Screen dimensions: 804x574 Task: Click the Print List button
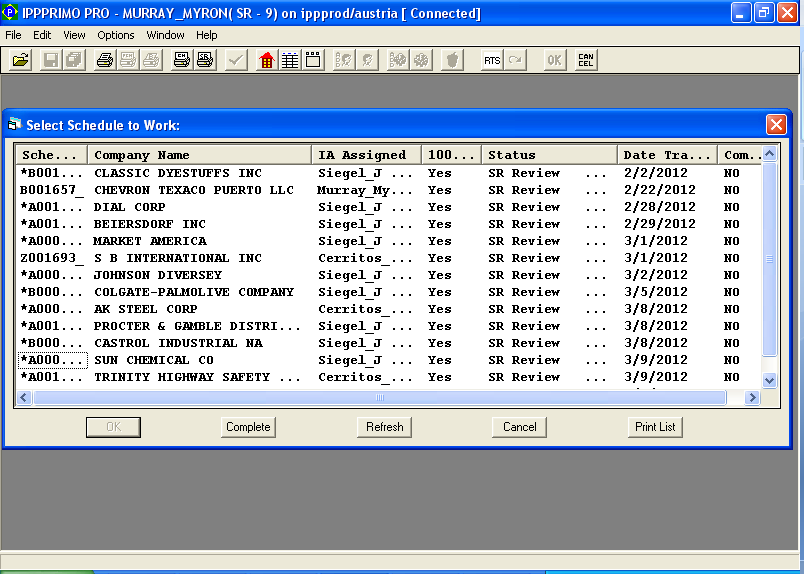point(655,427)
